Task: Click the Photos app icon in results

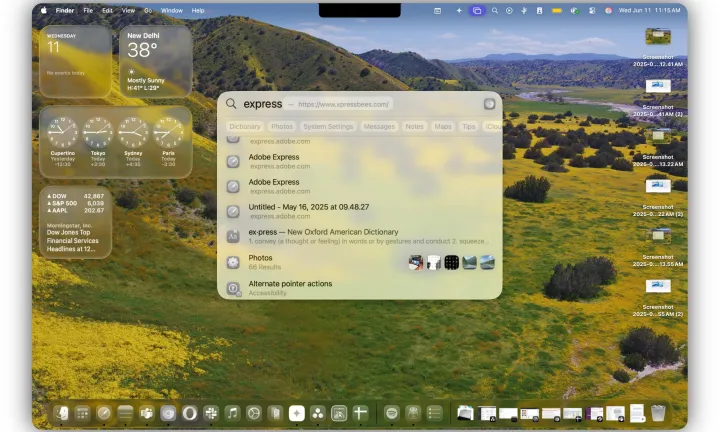Action: coord(233,262)
